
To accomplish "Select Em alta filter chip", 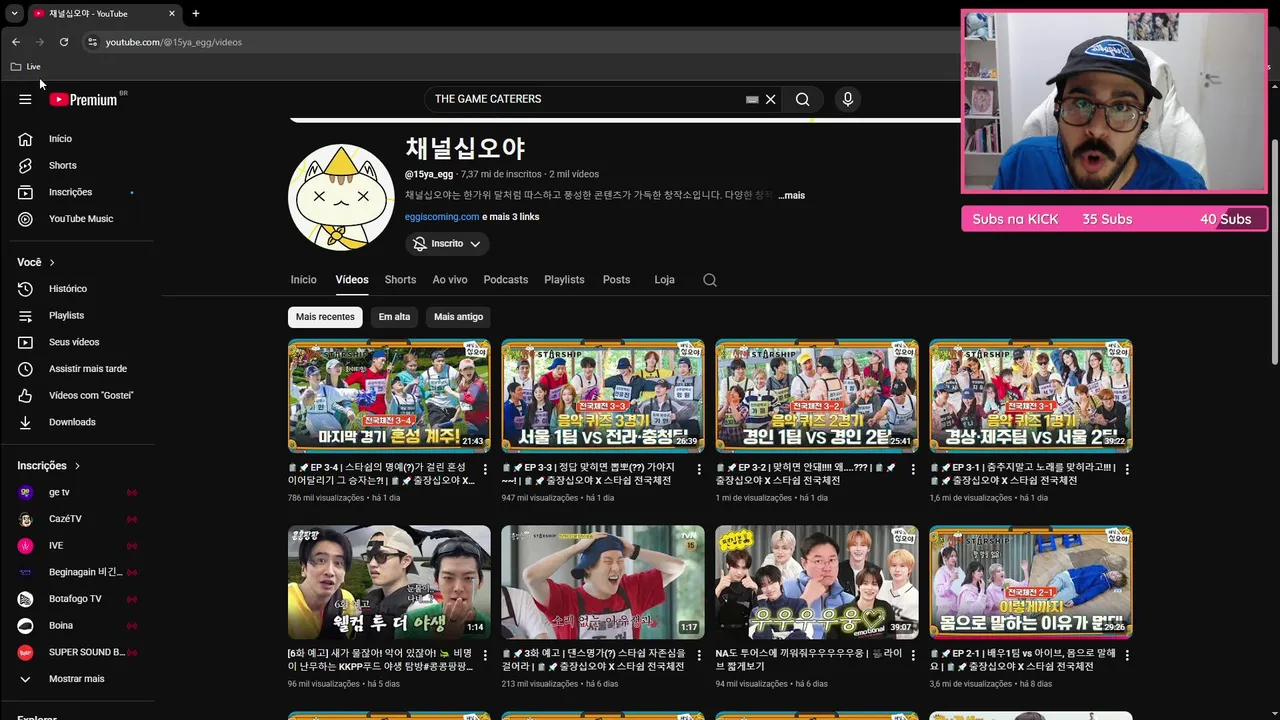I will coord(394,317).
